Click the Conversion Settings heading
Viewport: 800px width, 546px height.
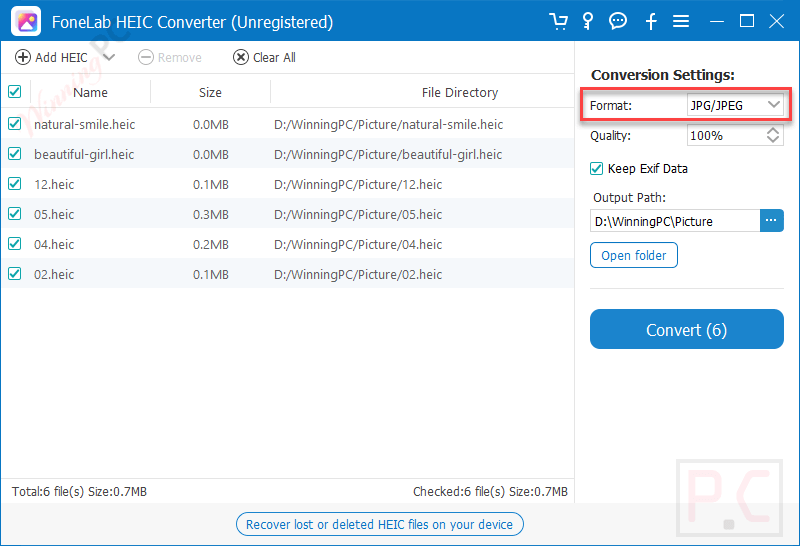pos(663,75)
